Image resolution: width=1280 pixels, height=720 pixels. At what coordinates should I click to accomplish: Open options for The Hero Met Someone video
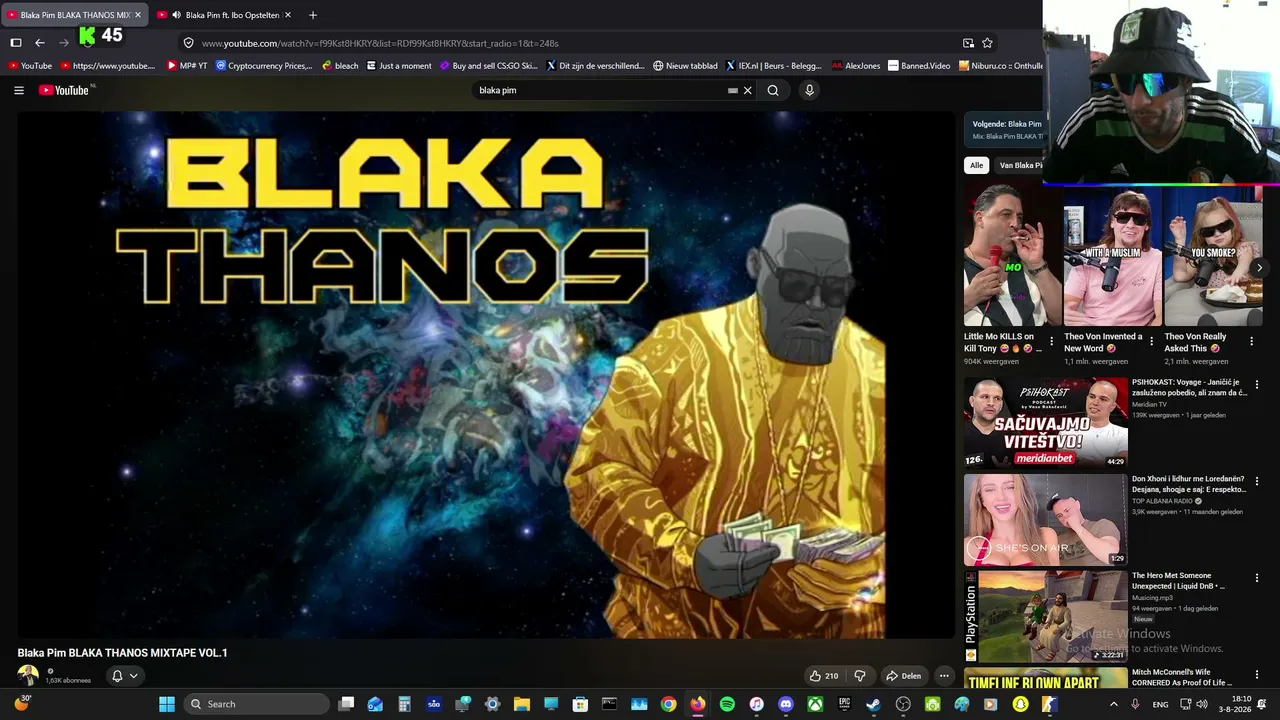click(1257, 579)
